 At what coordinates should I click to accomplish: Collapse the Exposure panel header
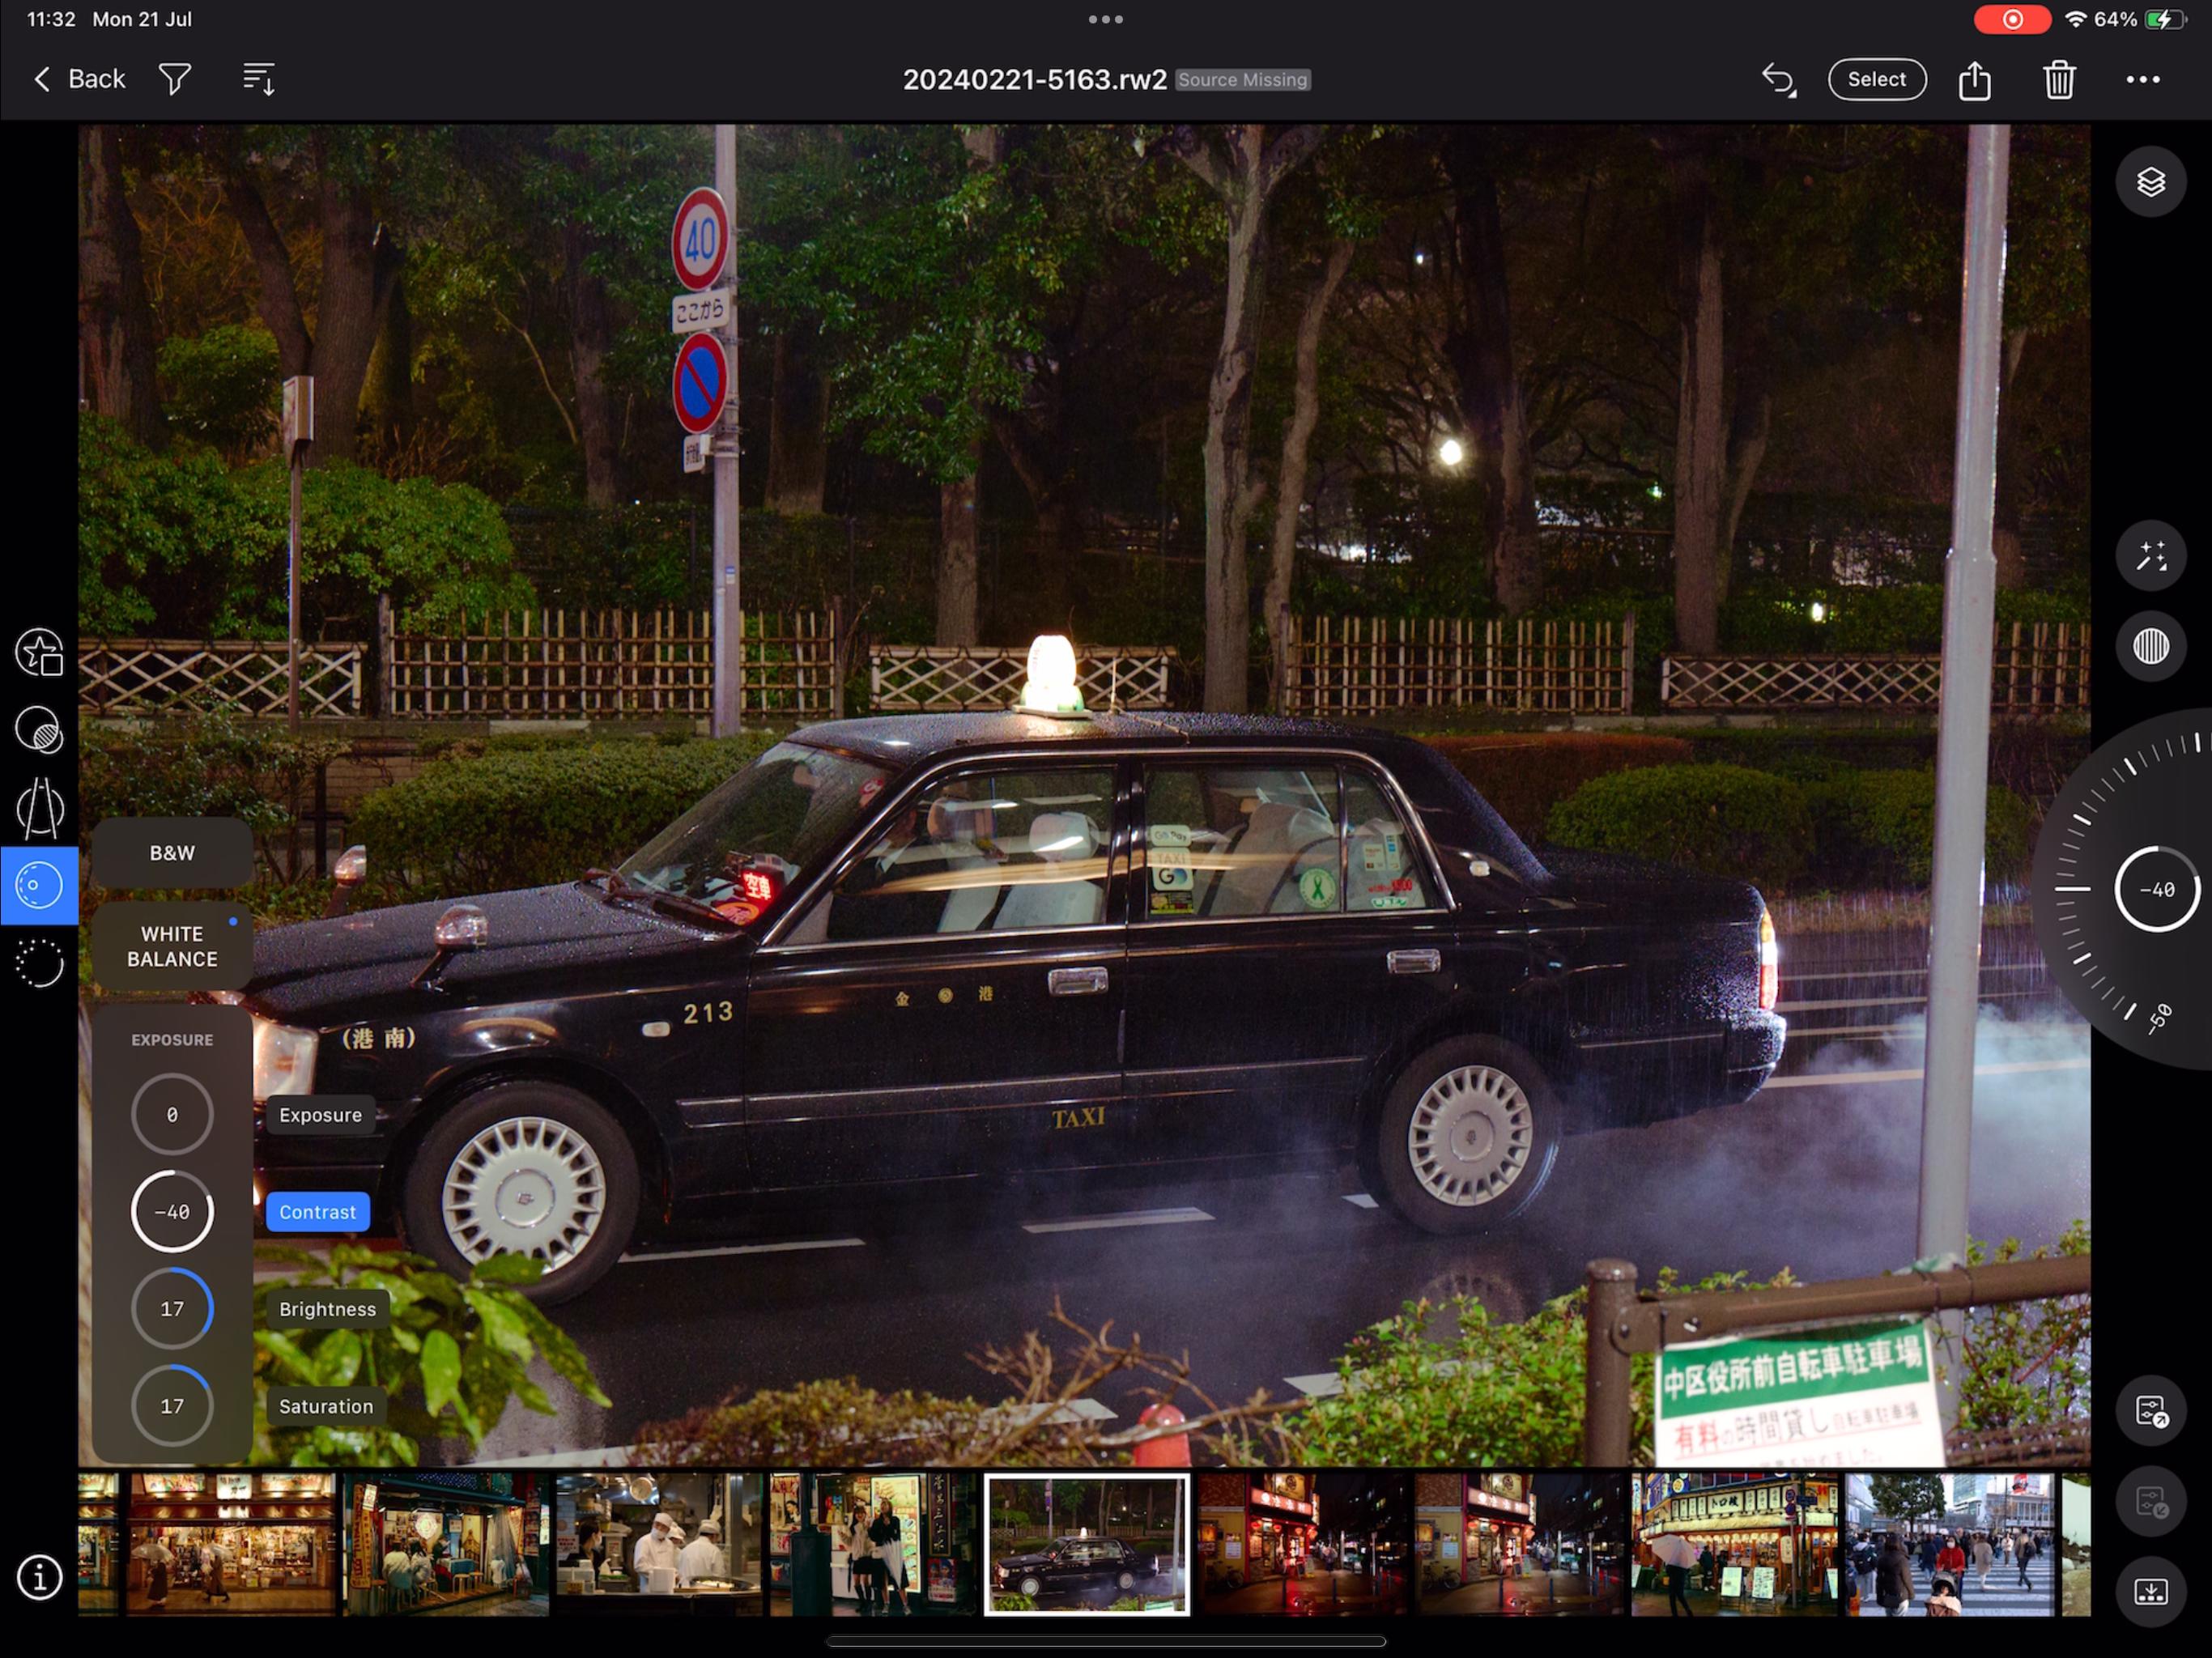tap(172, 1040)
